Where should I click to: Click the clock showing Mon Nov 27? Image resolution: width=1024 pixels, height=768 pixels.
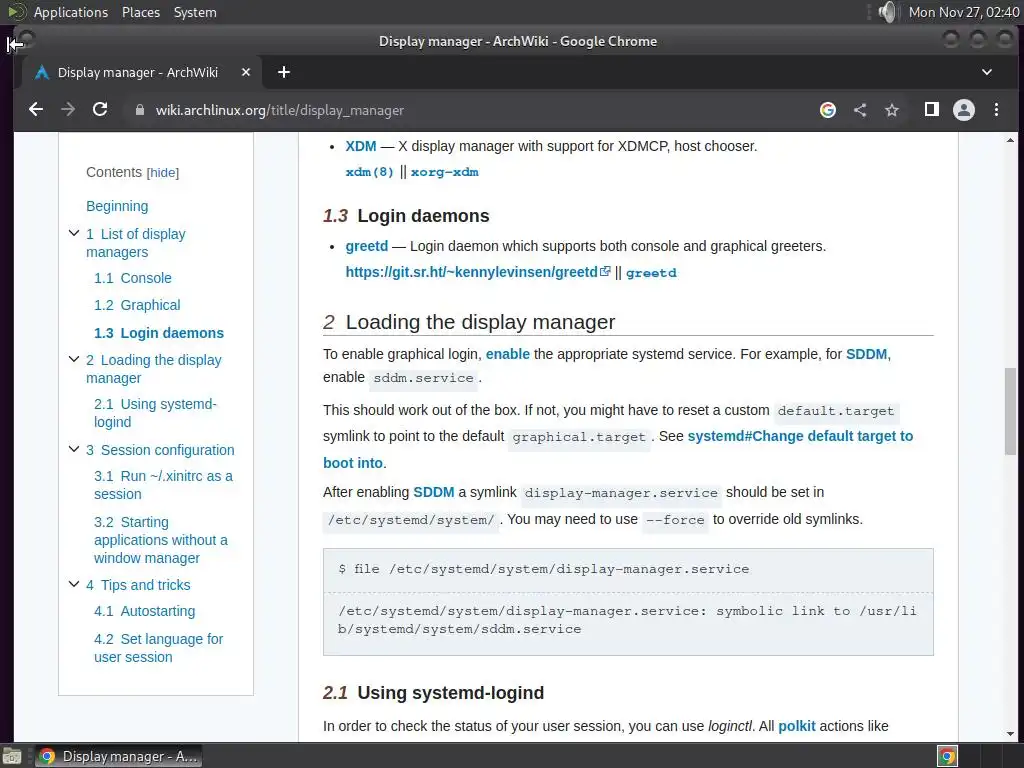[x=964, y=12]
